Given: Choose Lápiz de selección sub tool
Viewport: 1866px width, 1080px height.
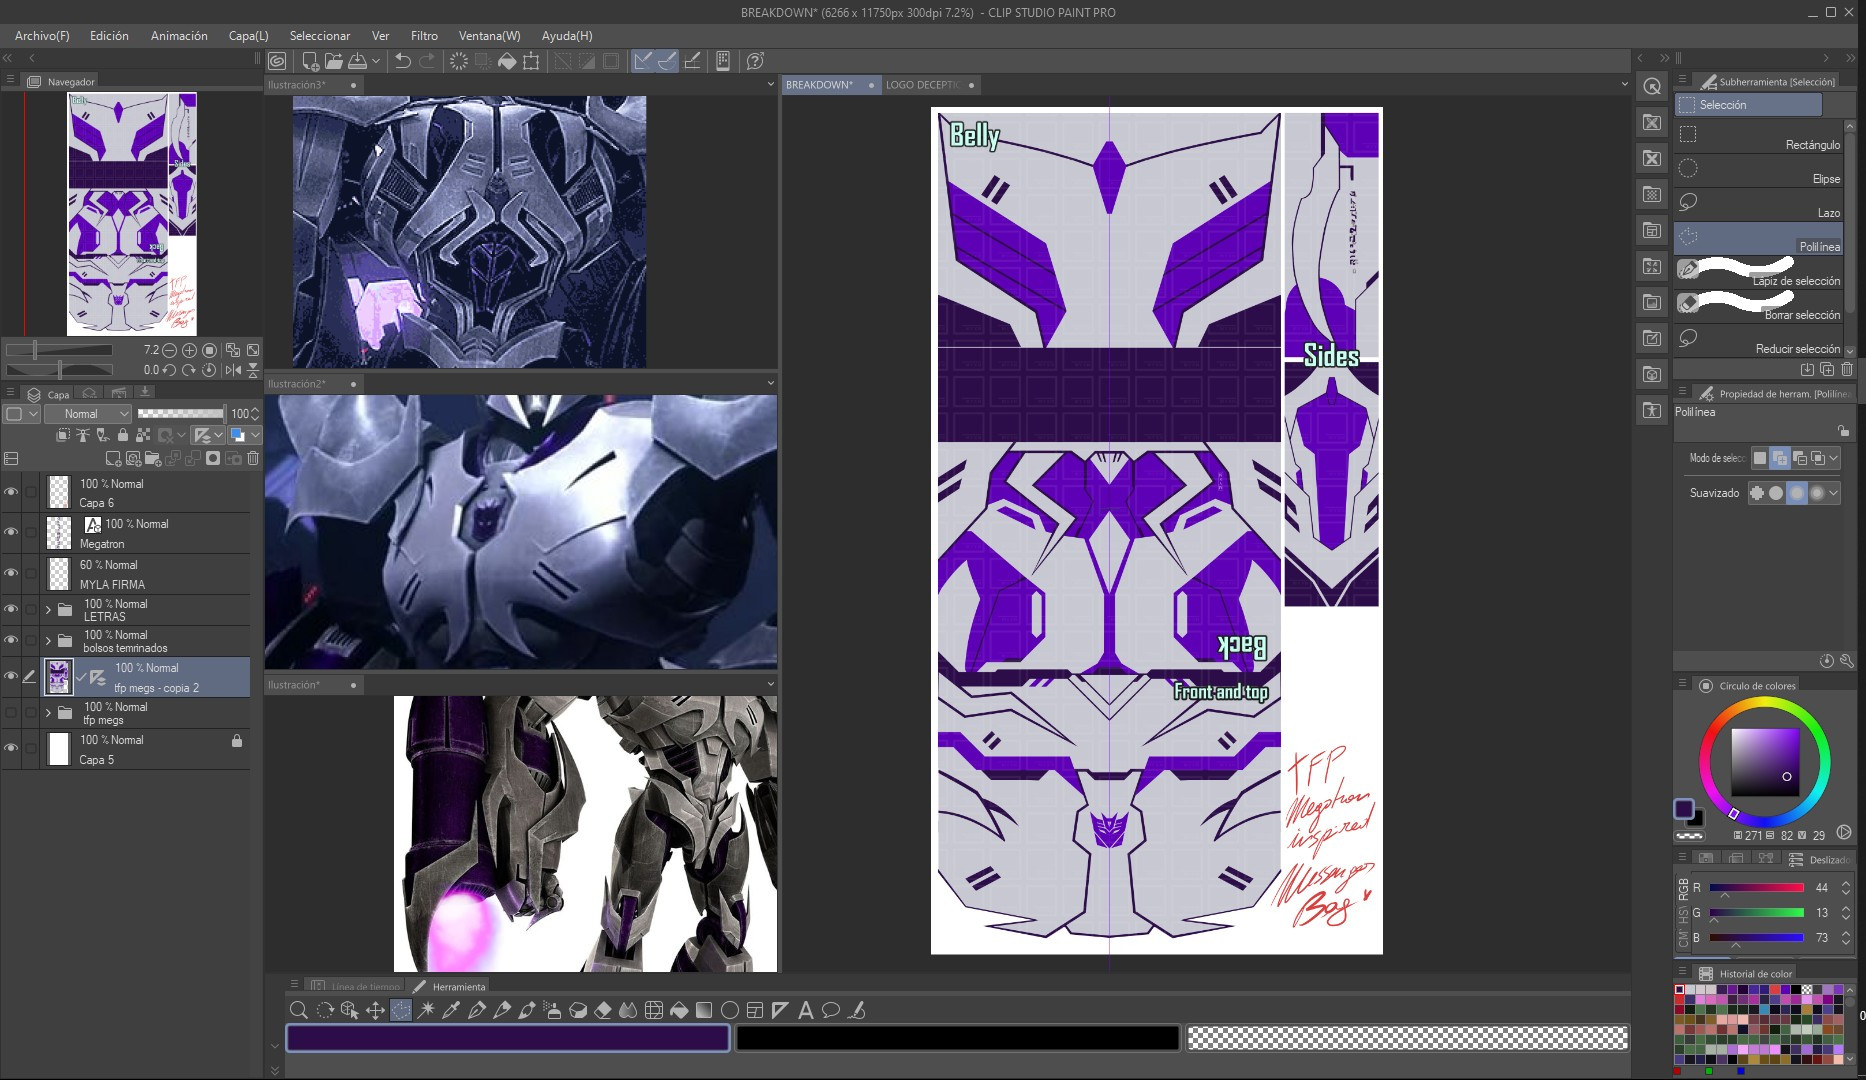Looking at the screenshot, I should pyautogui.click(x=1759, y=274).
